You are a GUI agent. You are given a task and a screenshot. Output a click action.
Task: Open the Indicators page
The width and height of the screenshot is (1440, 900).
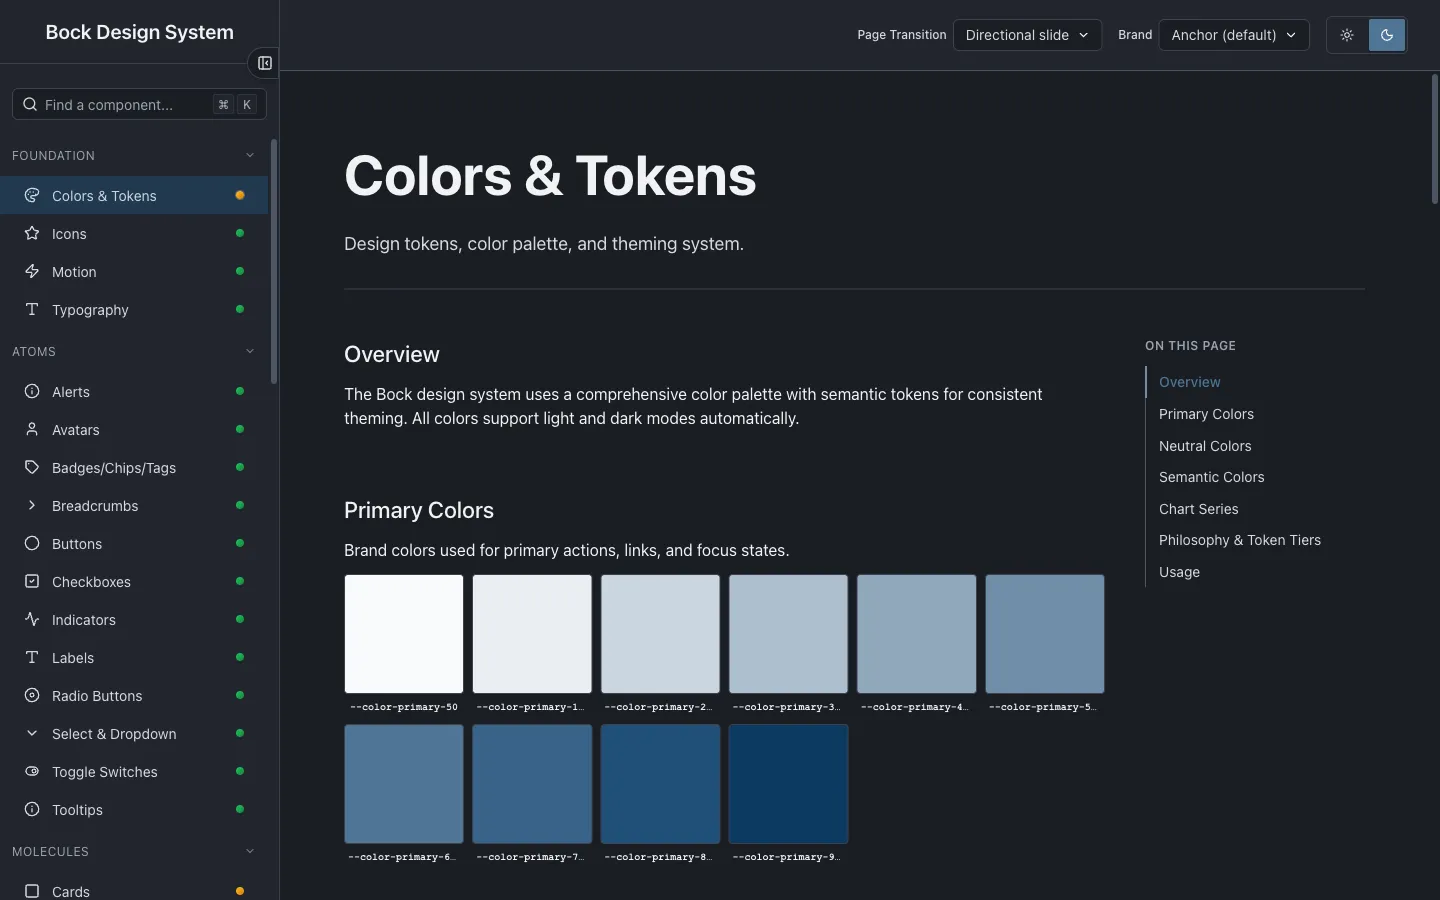point(134,619)
